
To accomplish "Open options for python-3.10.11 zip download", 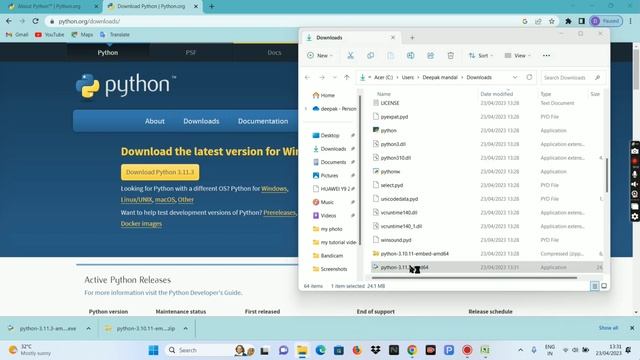I will pyautogui.click(x=186, y=329).
